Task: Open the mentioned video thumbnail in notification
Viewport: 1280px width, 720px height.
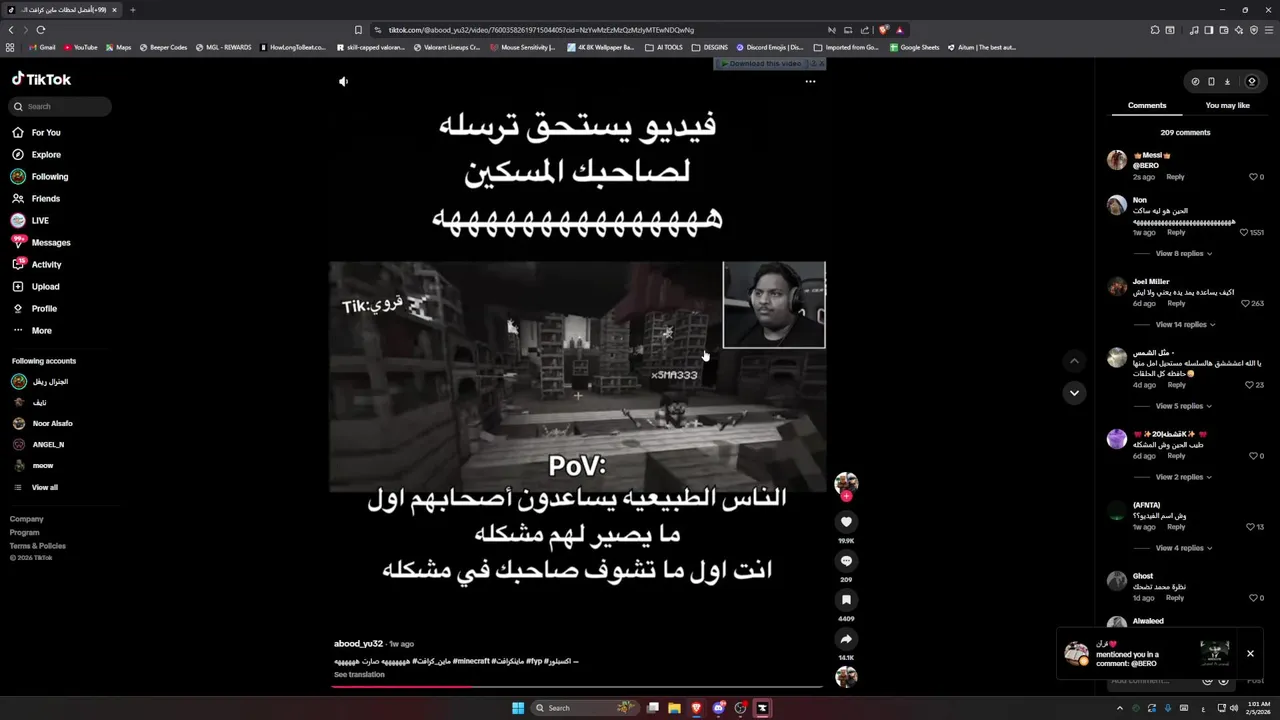Action: tap(1215, 654)
